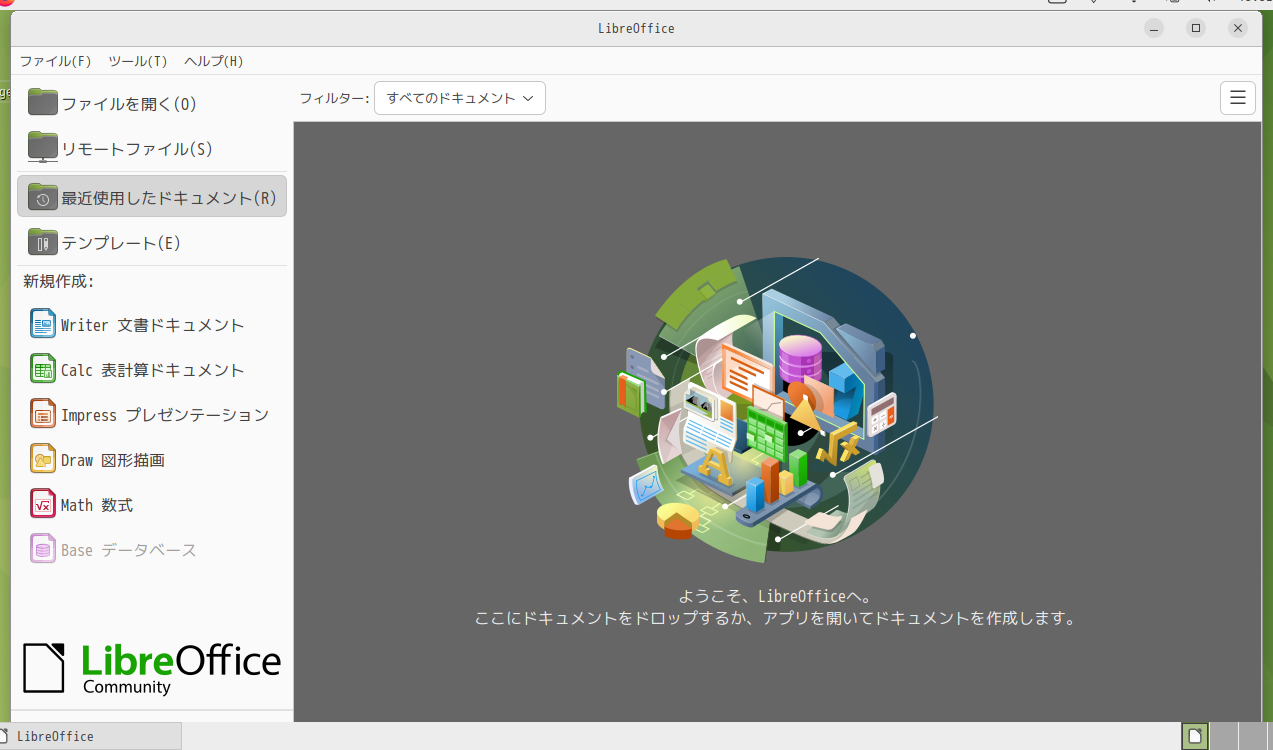Click the LibreOffice taskbar entry
1273x750 pixels.
90,736
